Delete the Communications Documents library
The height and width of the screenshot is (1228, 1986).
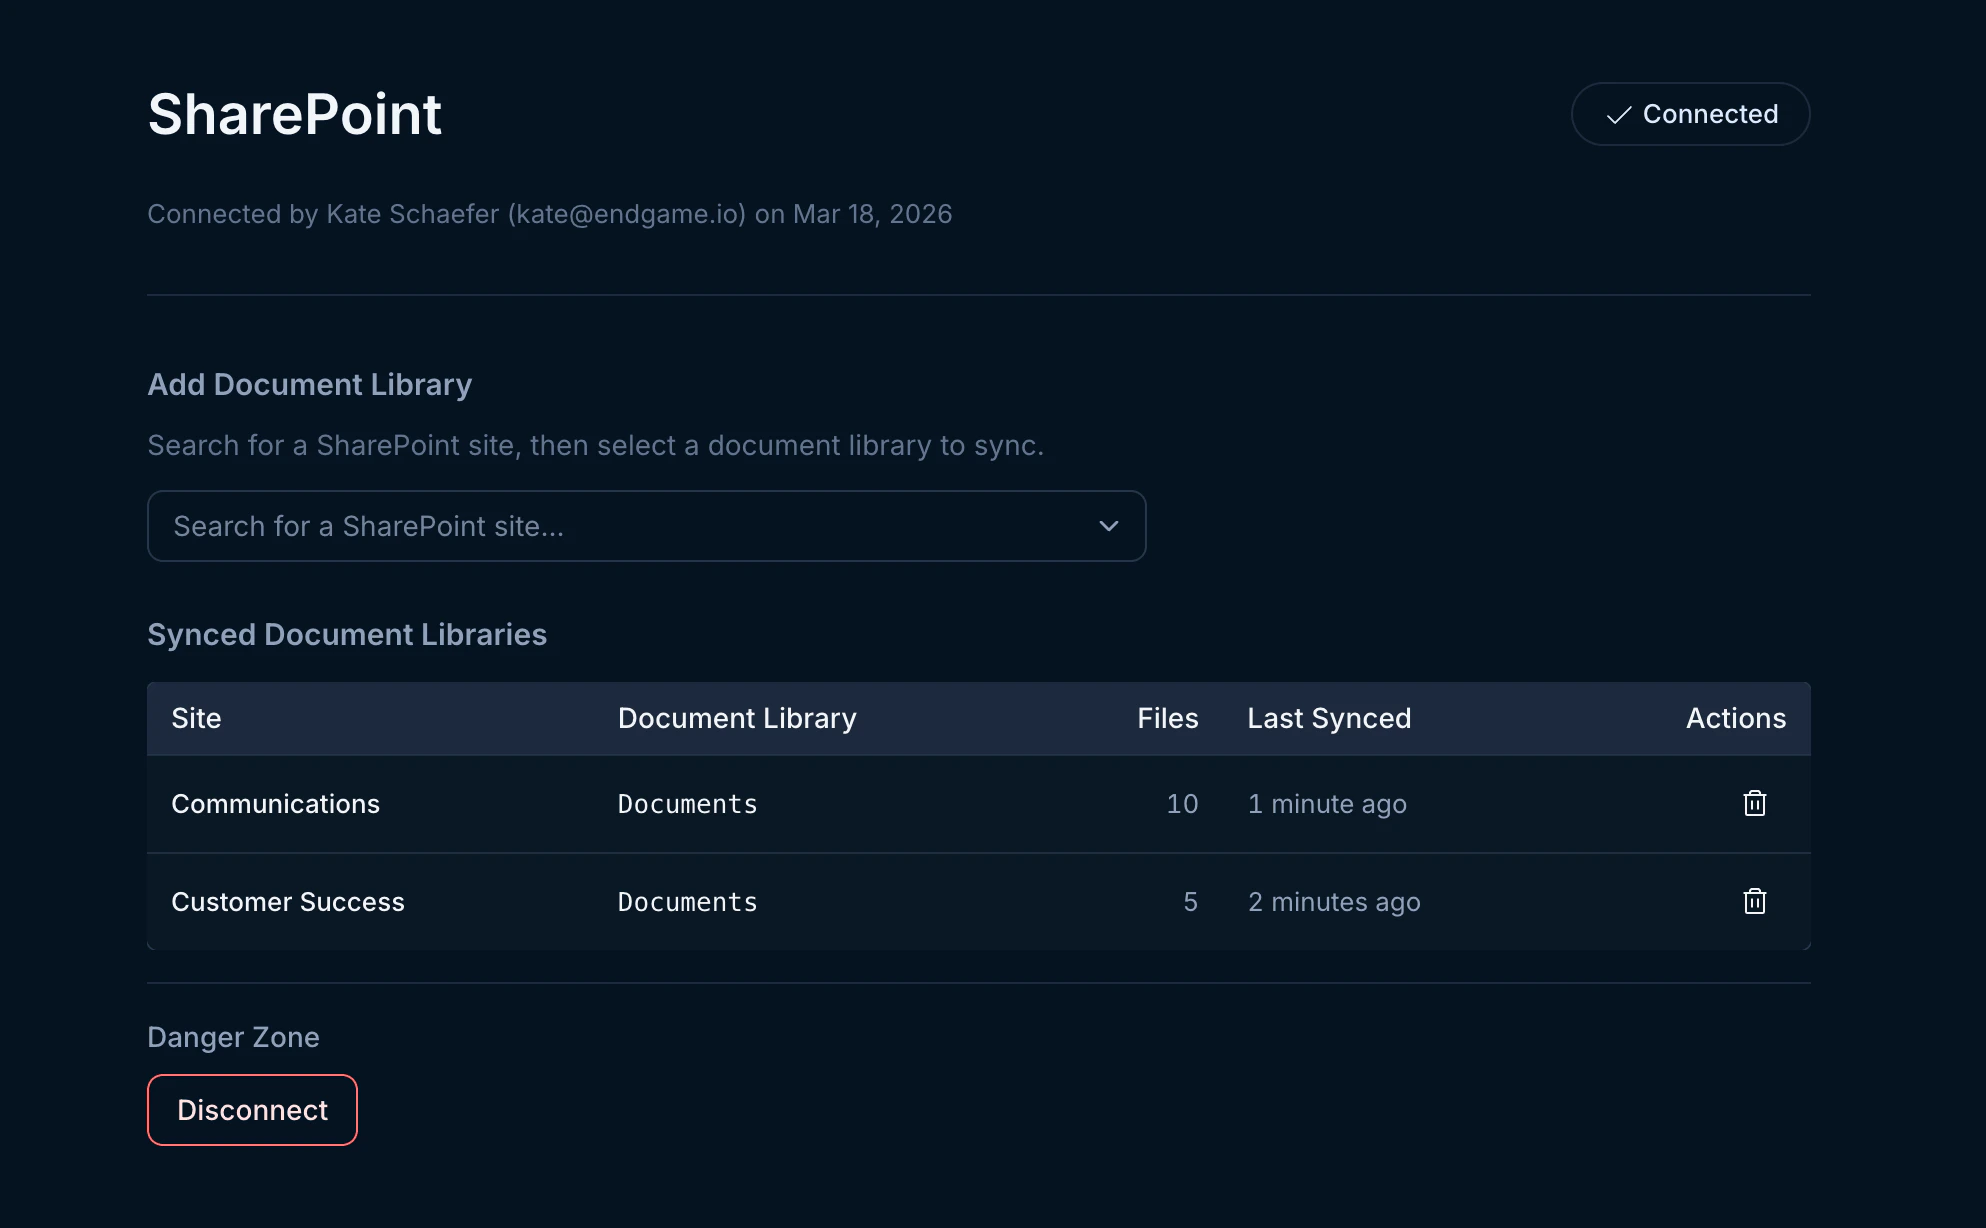pyautogui.click(x=1755, y=803)
